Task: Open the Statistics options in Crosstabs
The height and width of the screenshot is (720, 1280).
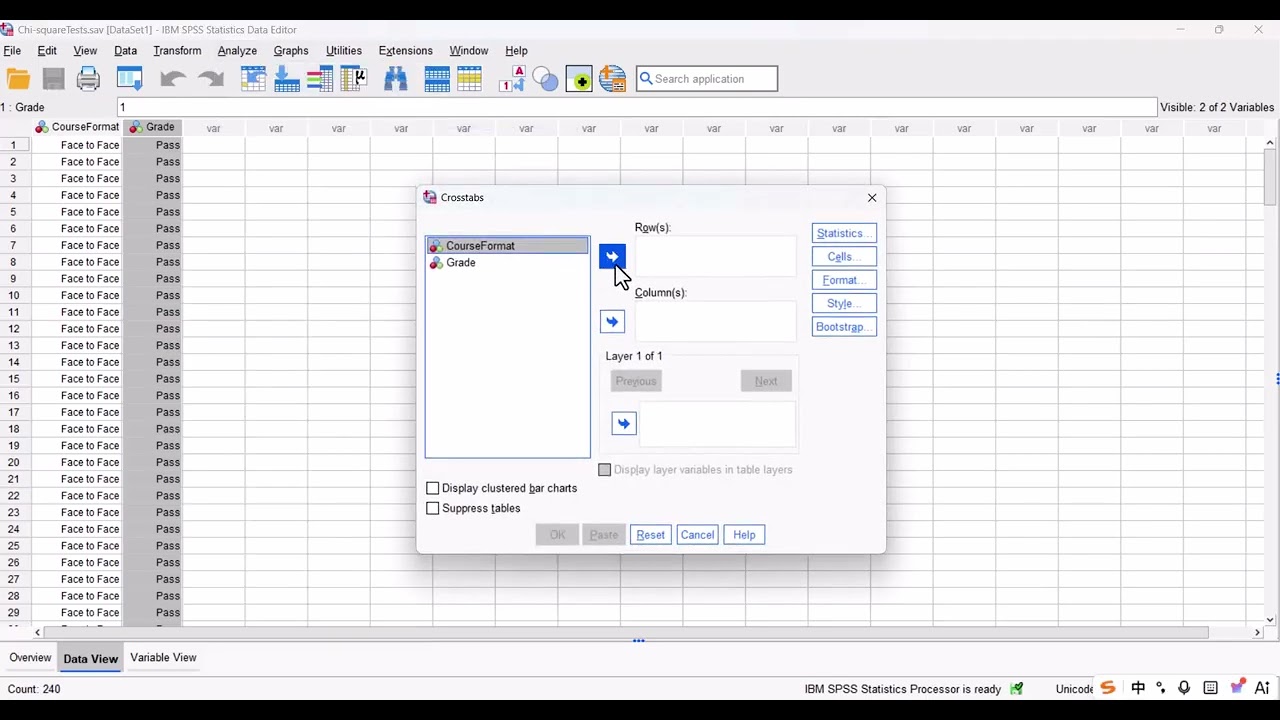Action: [844, 234]
